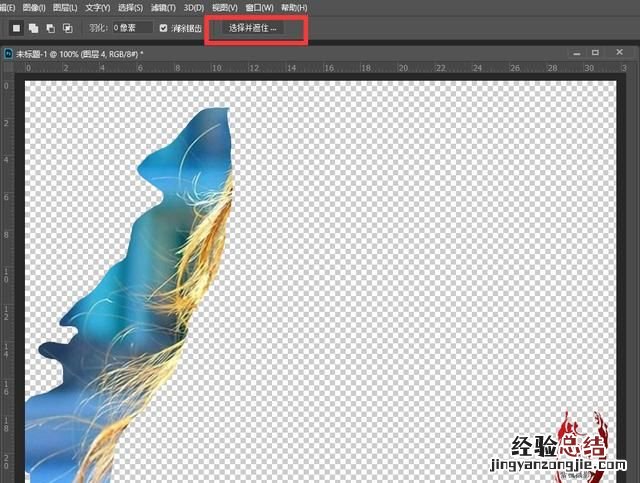Open the 3D(D) menu
Viewport: 640px width, 483px height.
click(x=194, y=8)
